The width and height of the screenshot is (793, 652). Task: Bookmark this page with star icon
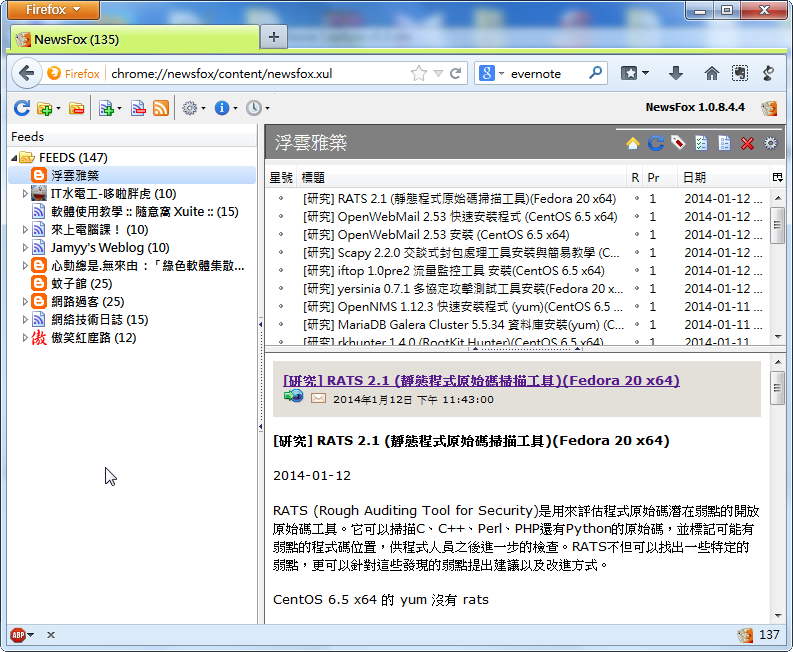418,73
